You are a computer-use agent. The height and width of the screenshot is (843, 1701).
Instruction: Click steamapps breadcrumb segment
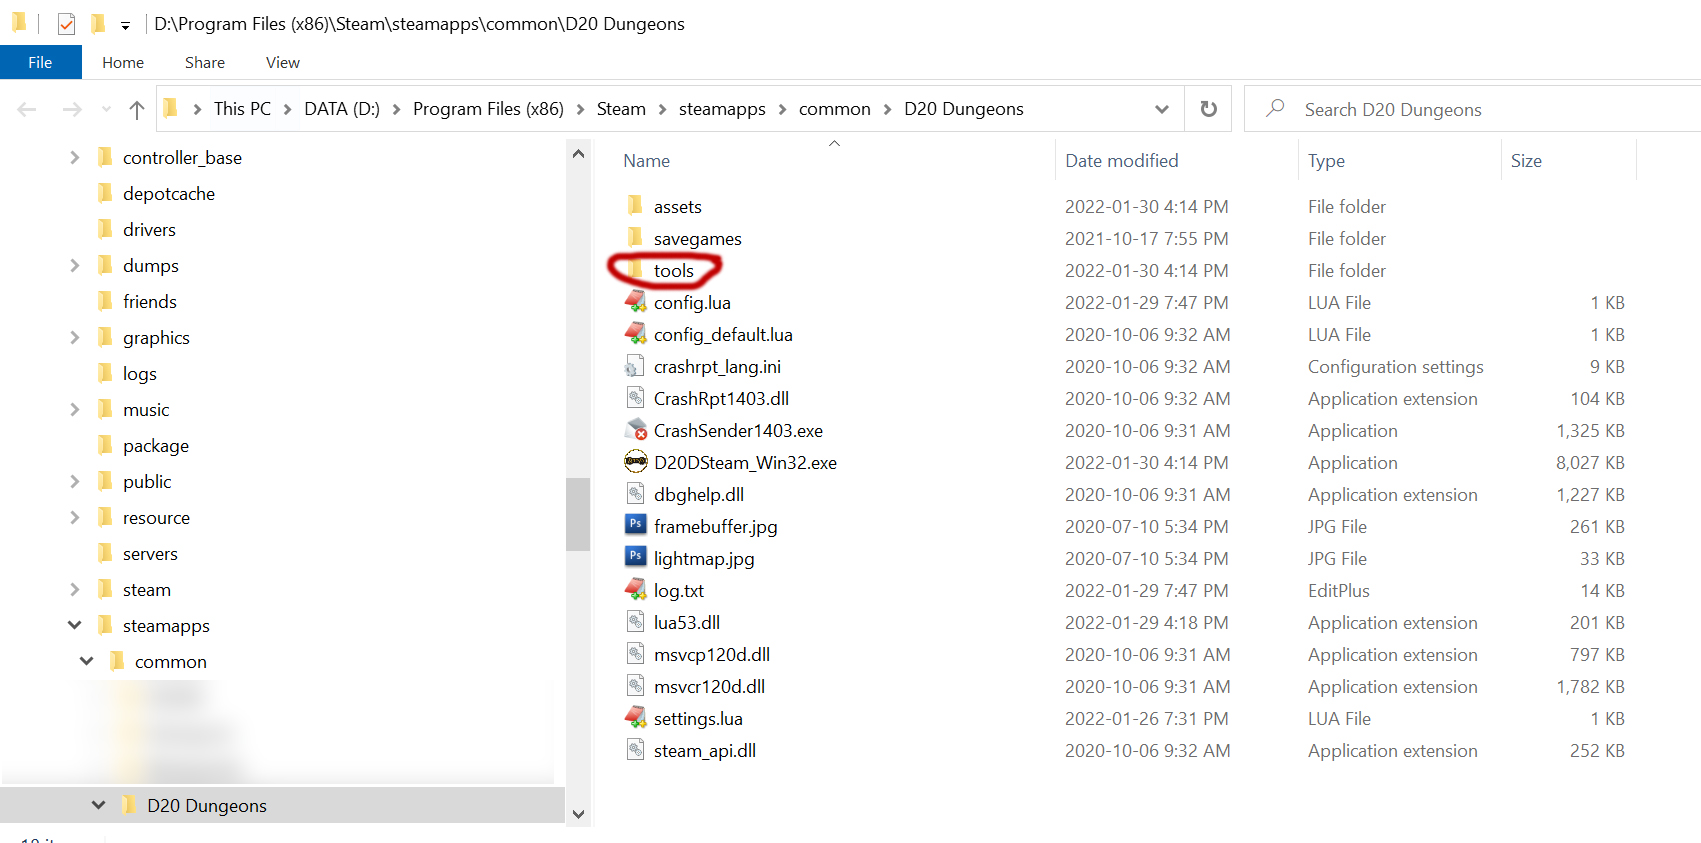[x=722, y=109]
